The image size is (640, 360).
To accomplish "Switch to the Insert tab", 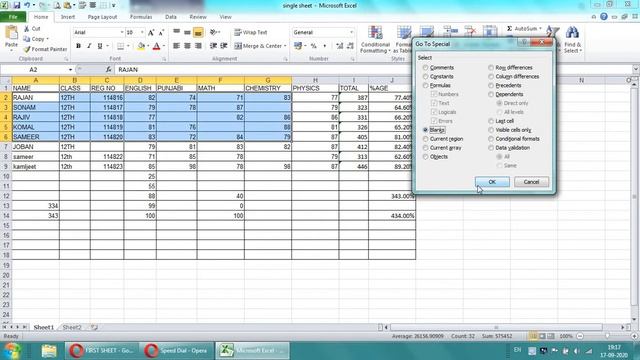I will [68, 17].
